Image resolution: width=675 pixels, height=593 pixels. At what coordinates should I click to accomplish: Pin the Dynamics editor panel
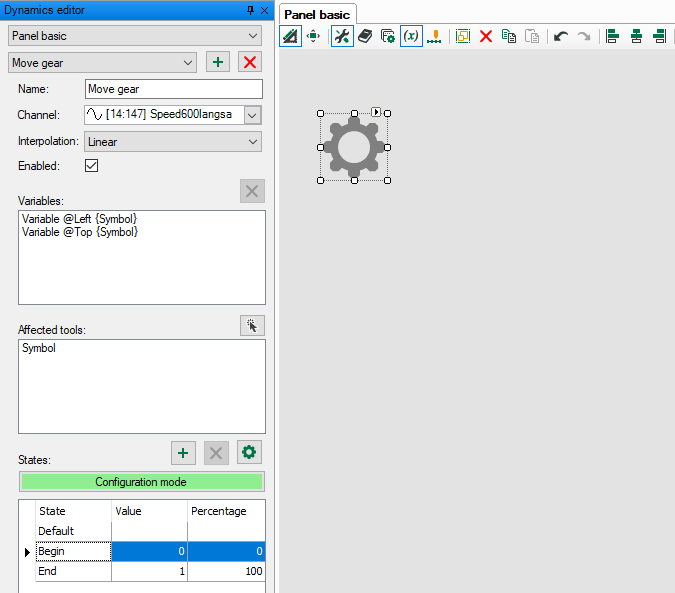(250, 10)
